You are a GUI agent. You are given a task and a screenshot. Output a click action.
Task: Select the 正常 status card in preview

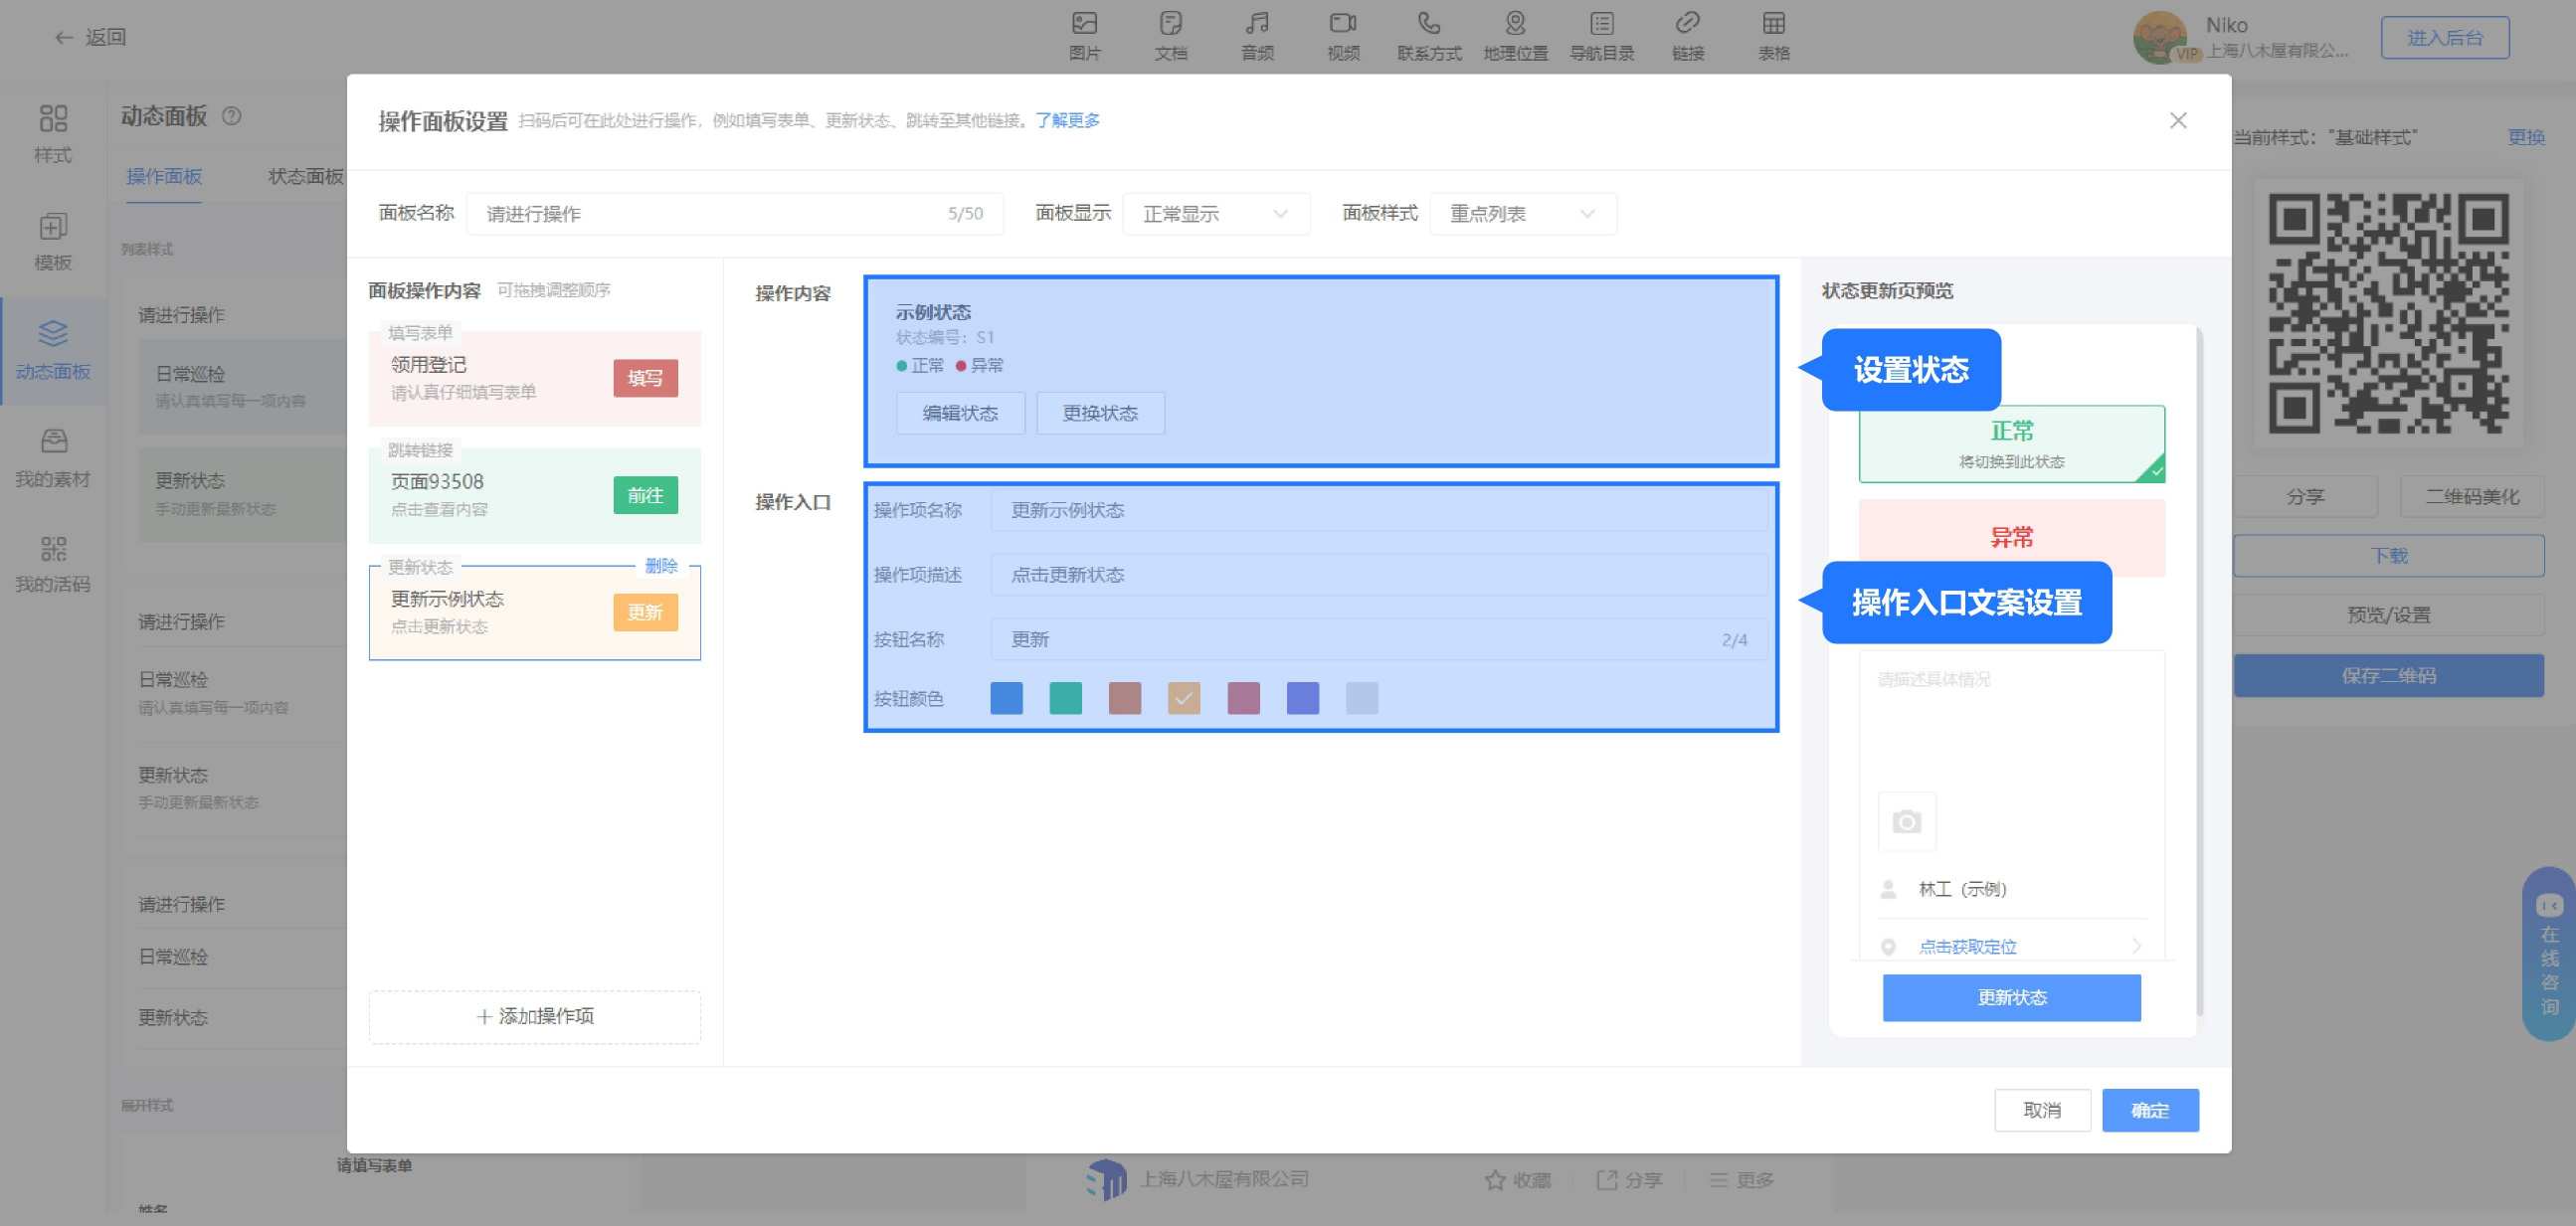click(x=2011, y=444)
